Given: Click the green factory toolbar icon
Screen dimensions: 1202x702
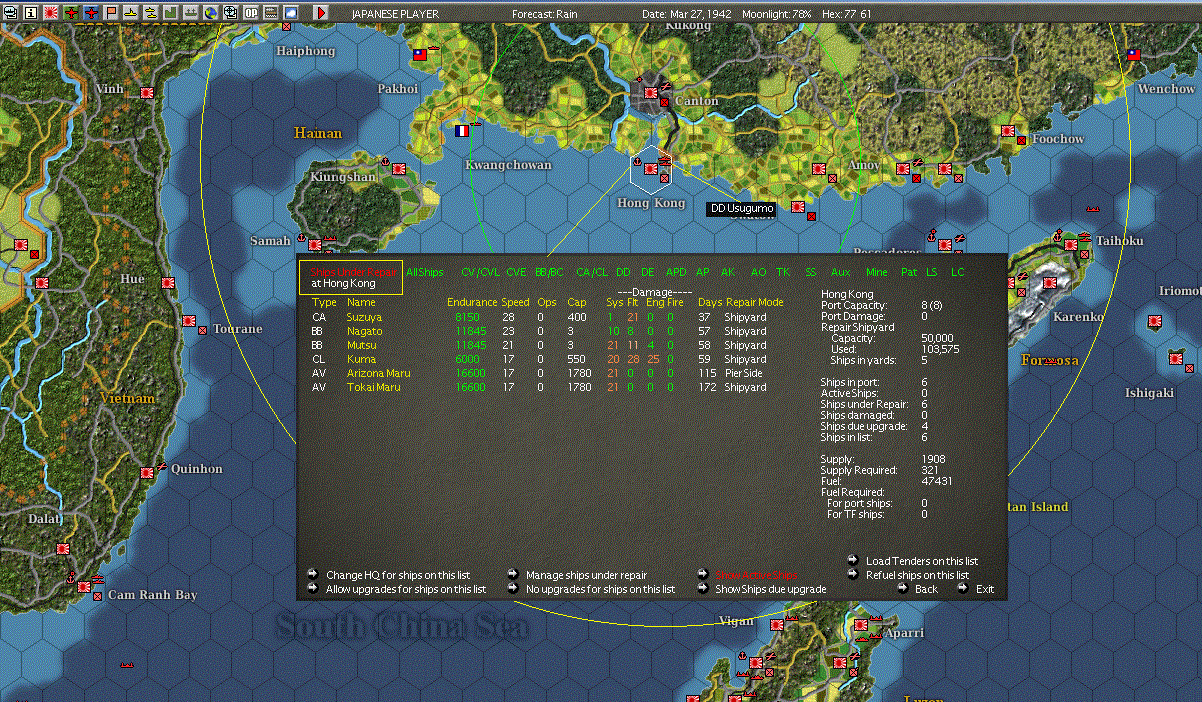Looking at the screenshot, I should (x=170, y=13).
